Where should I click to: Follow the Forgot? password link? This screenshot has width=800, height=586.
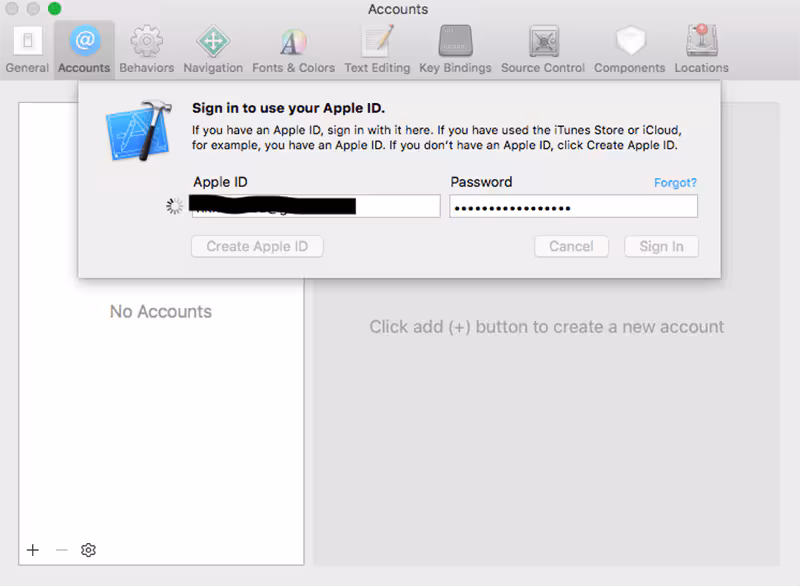coord(675,183)
